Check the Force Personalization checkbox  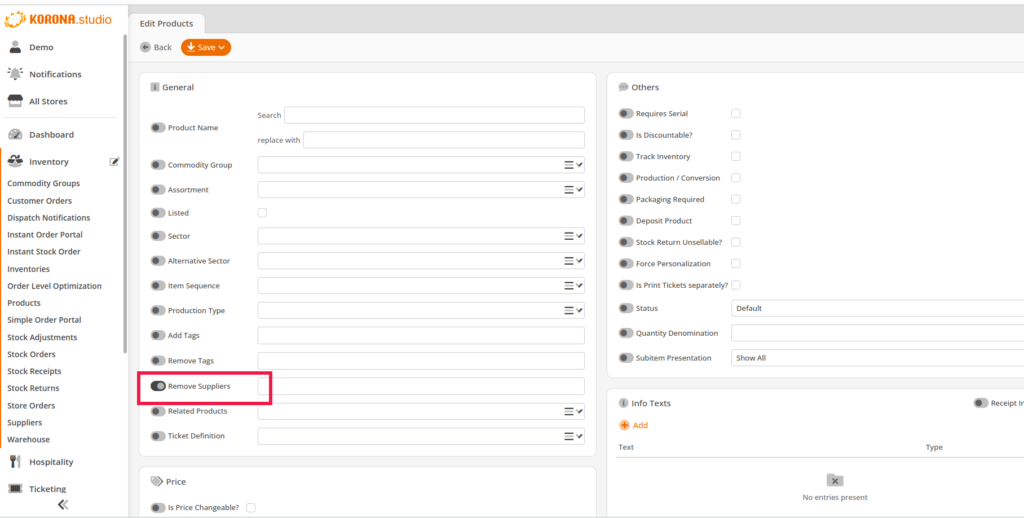(736, 264)
